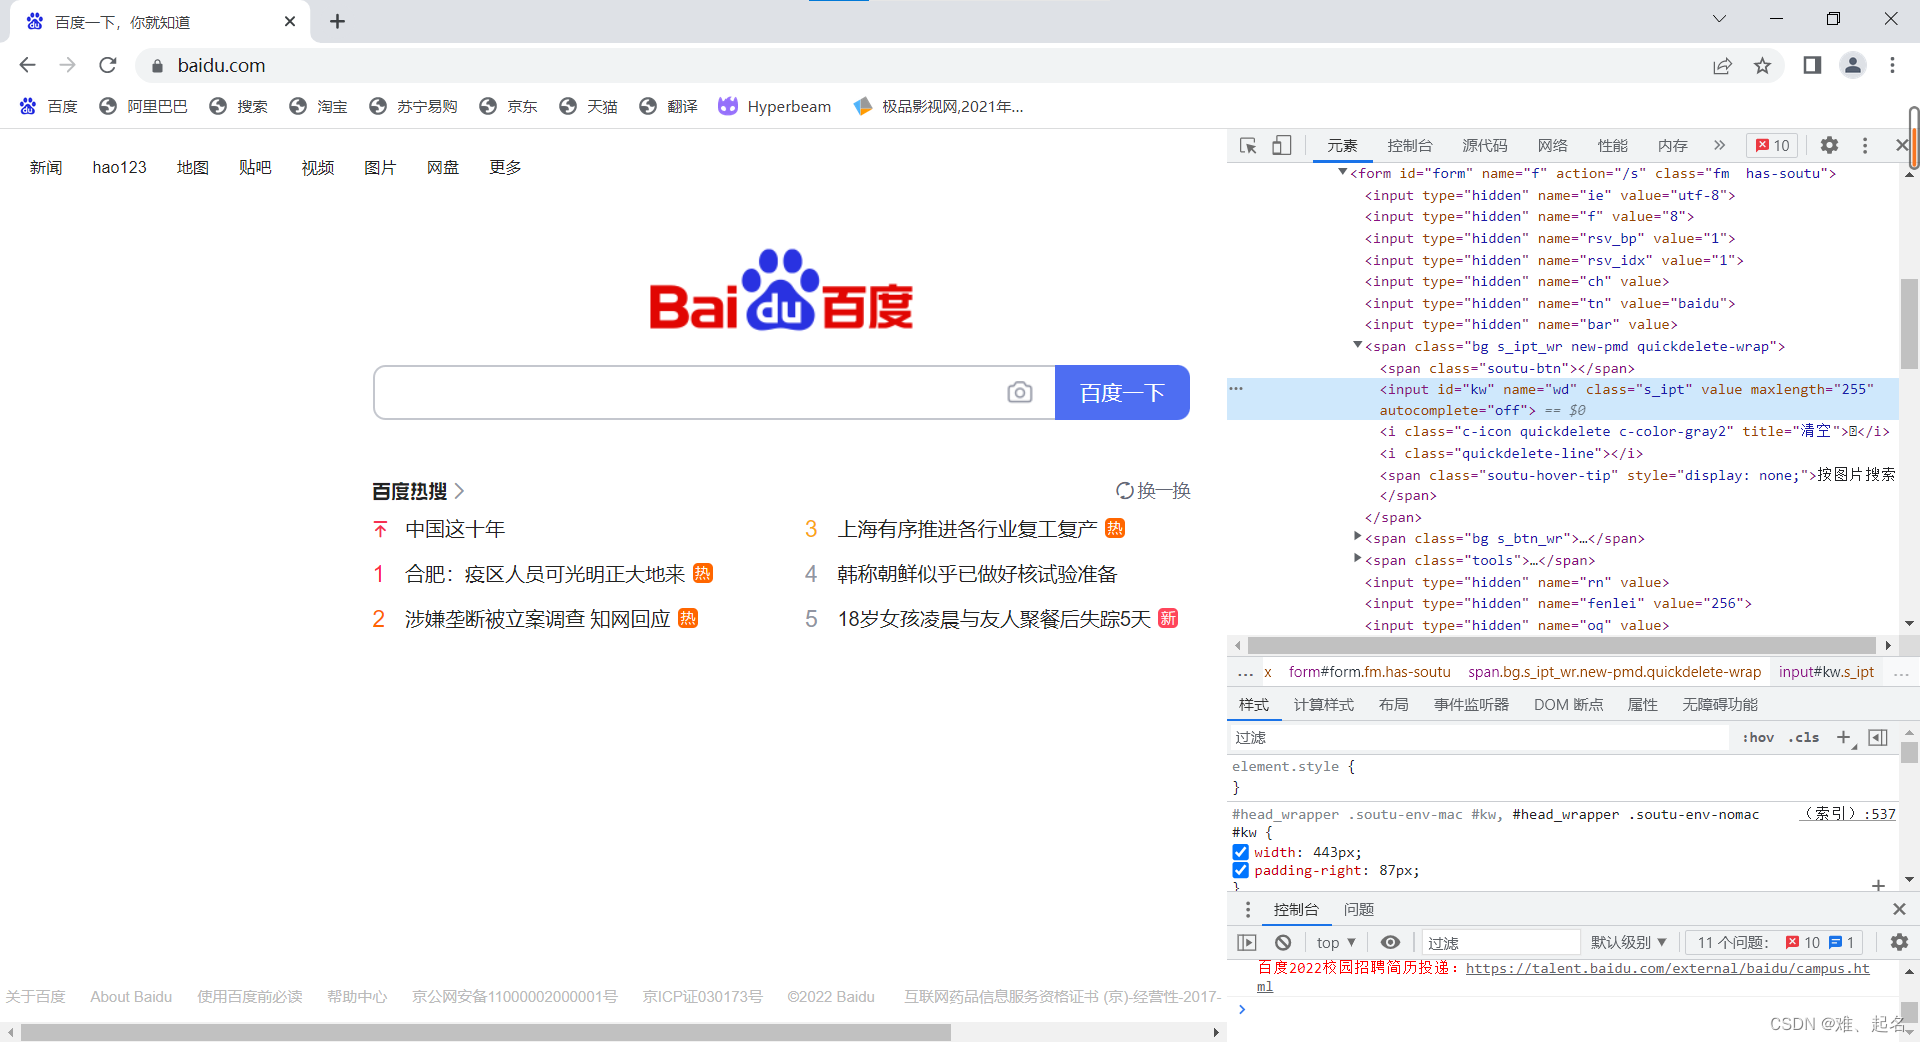Click the (索引):537 source link
This screenshot has height=1042, width=1920.
(x=1848, y=814)
